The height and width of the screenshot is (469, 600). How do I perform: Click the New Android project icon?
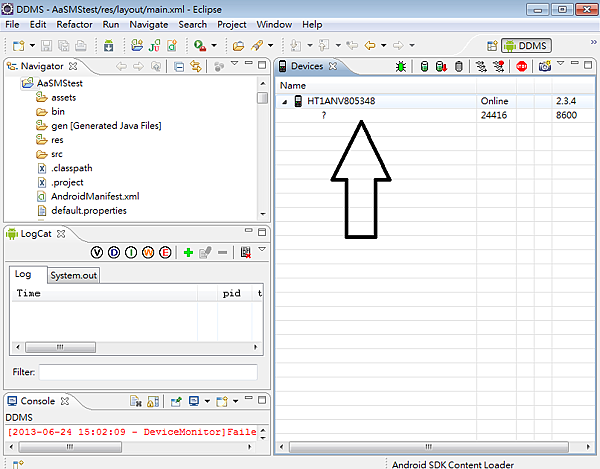click(x=137, y=46)
